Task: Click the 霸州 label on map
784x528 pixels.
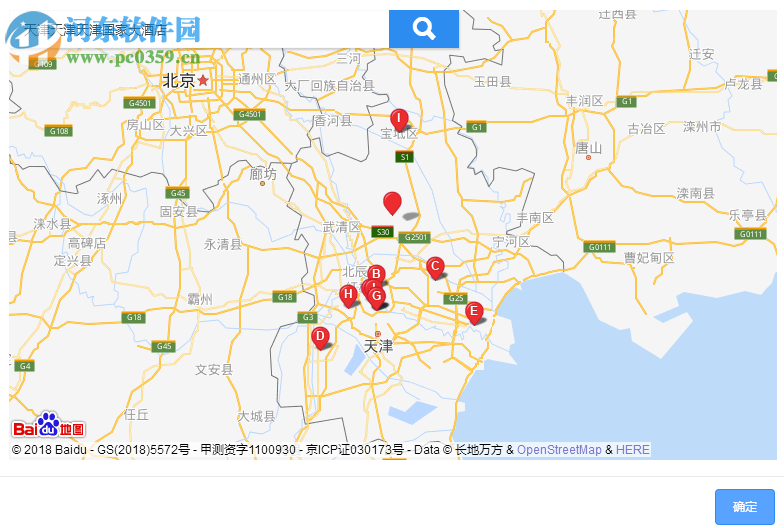Action: [x=200, y=299]
